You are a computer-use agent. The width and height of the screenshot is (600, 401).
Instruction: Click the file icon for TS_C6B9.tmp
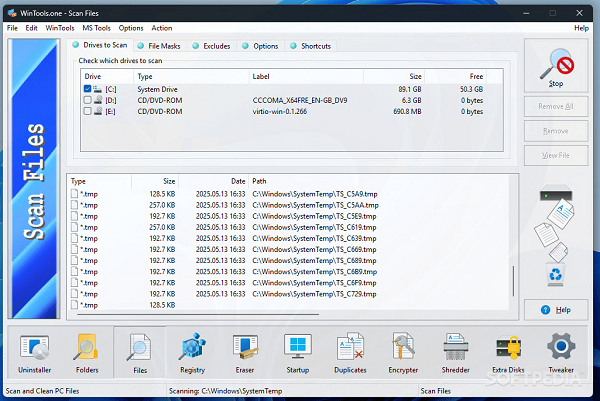(x=74, y=272)
